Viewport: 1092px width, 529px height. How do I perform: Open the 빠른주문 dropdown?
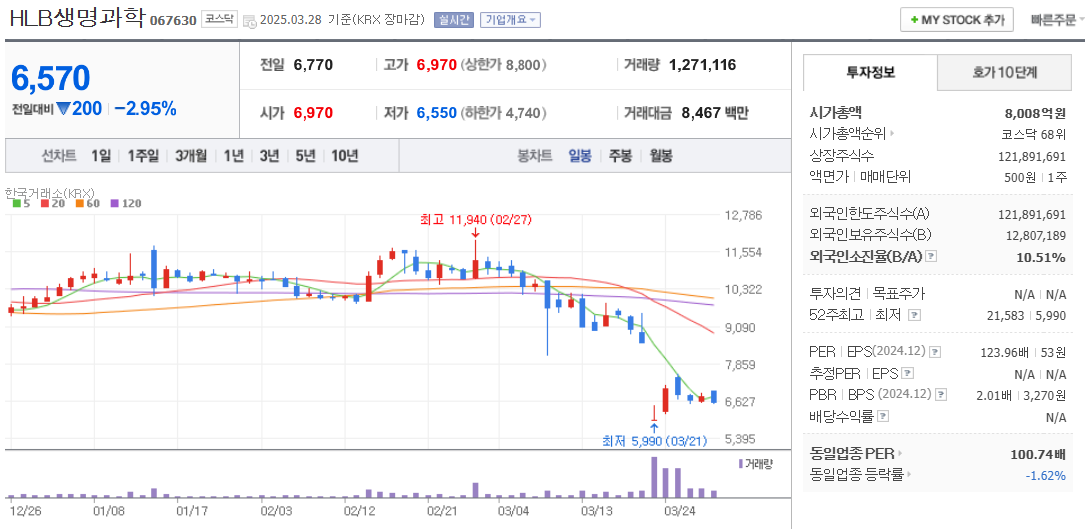click(x=1058, y=20)
